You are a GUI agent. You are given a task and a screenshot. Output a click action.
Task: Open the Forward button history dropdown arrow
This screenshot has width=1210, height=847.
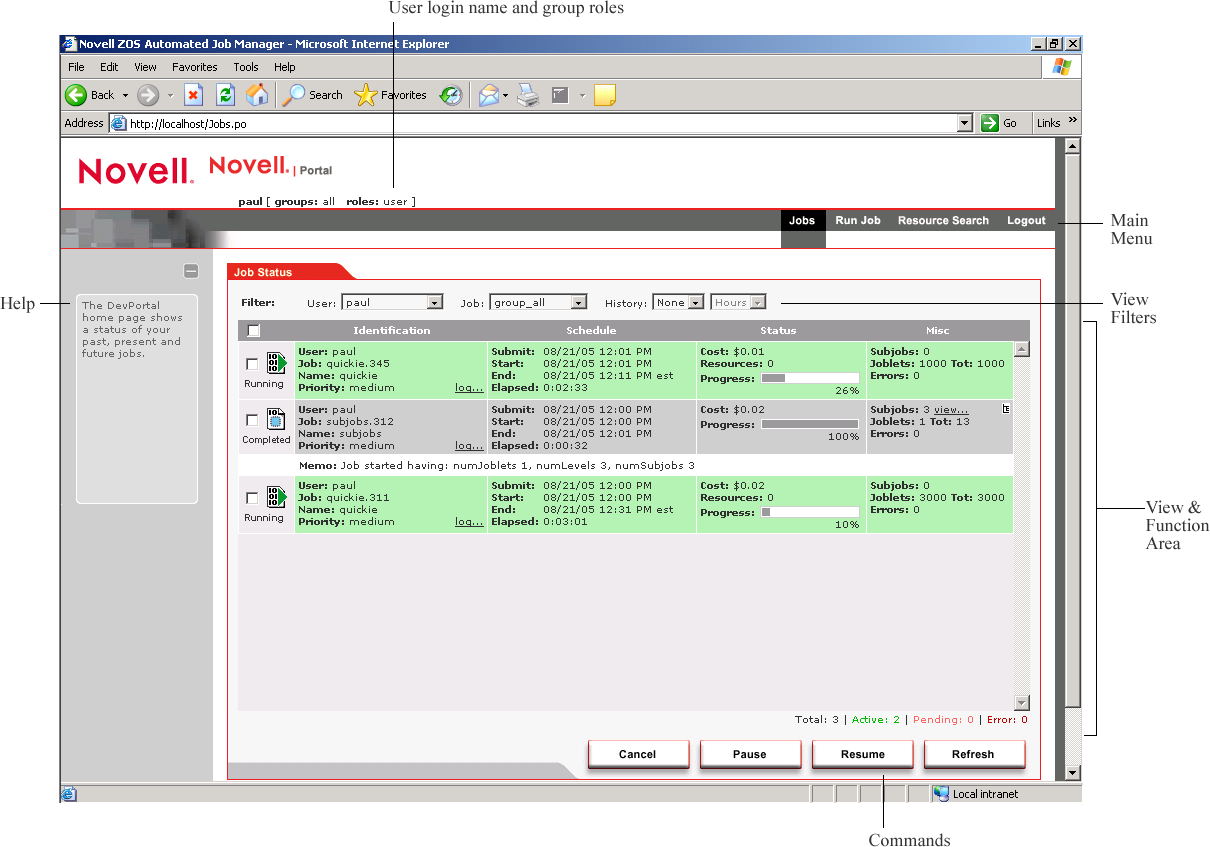pos(170,95)
